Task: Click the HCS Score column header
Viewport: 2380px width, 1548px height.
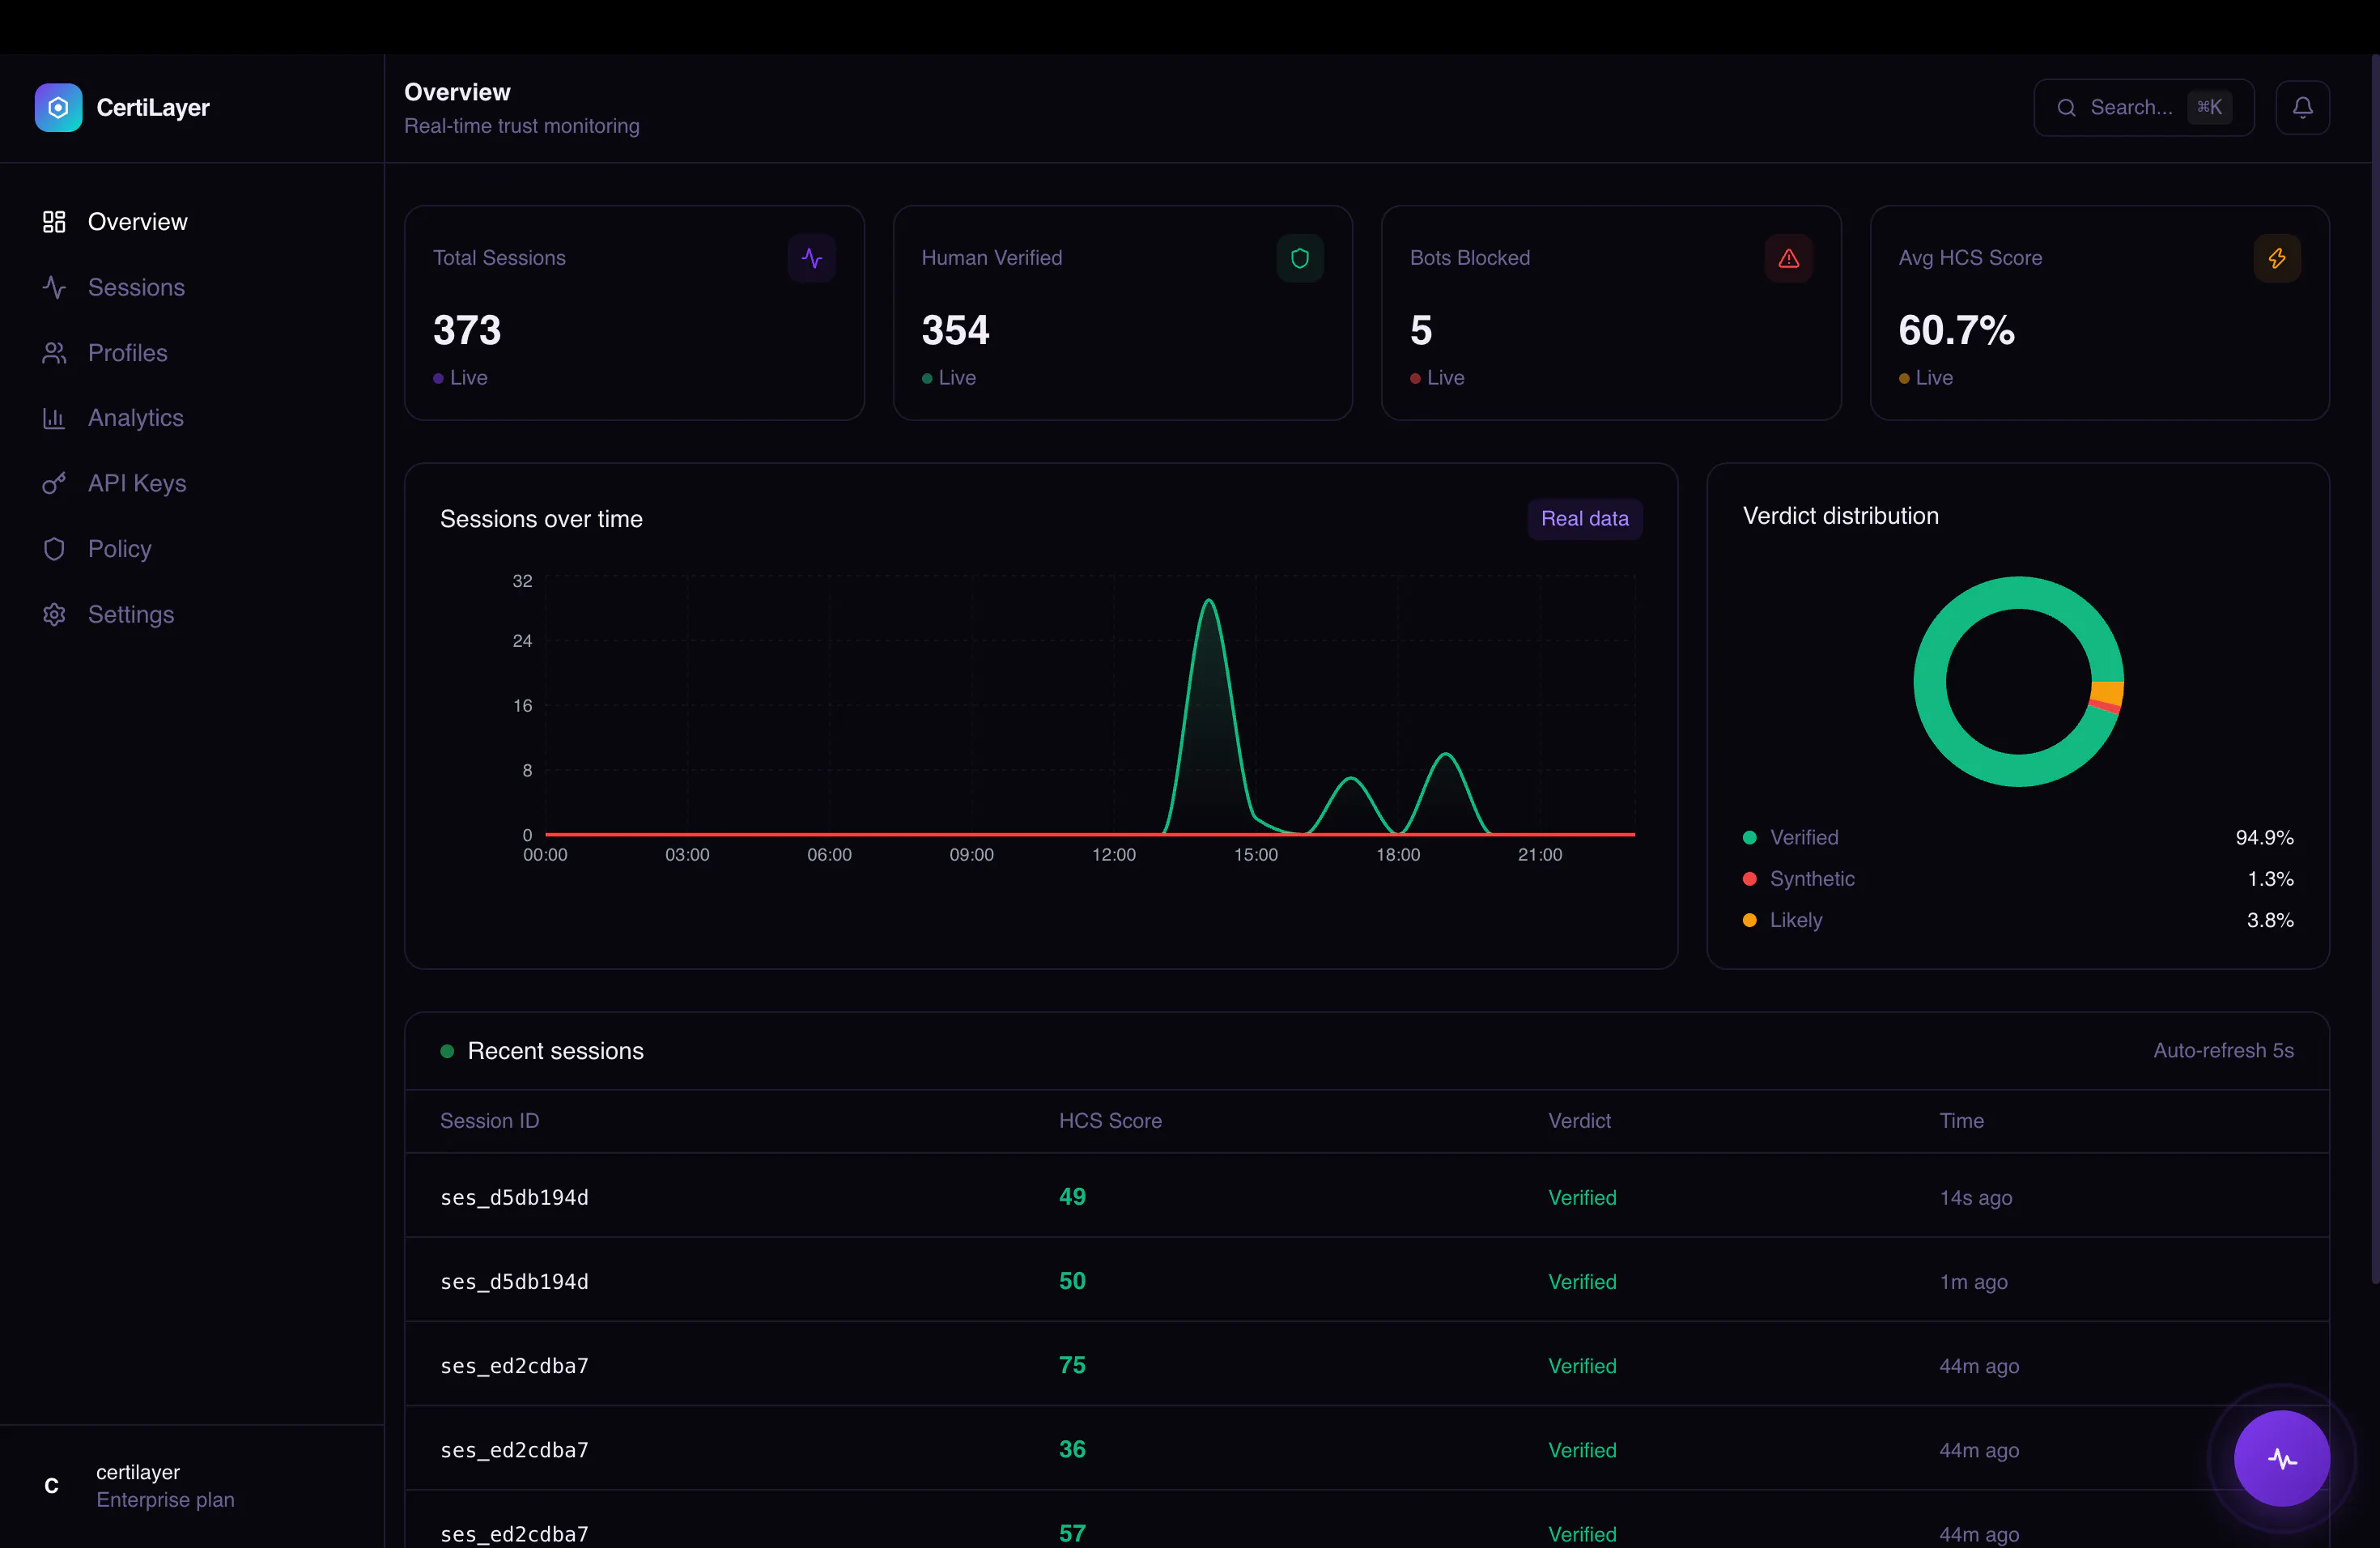Action: click(1110, 1121)
